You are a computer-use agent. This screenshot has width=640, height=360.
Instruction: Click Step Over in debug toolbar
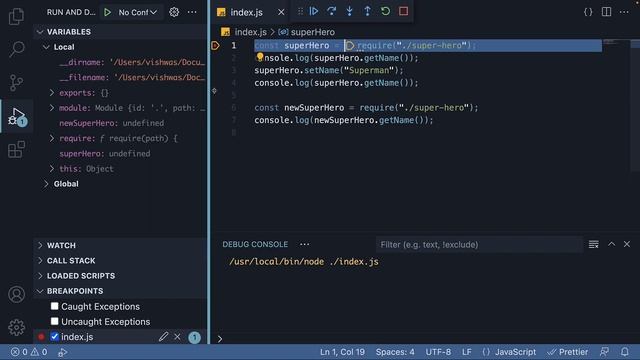tap(331, 11)
